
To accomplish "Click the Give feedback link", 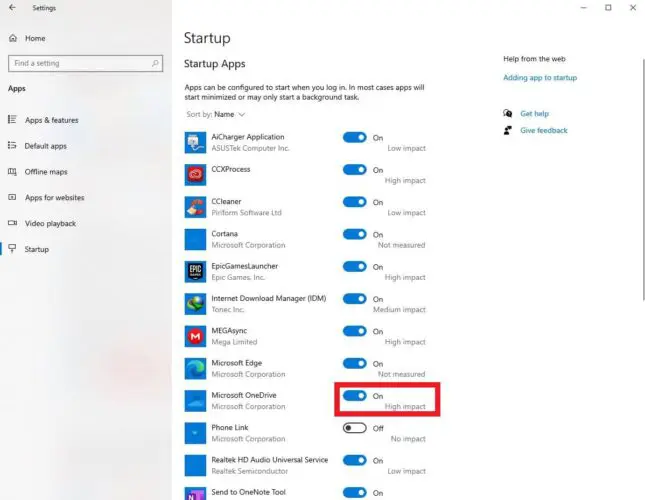I will [544, 130].
